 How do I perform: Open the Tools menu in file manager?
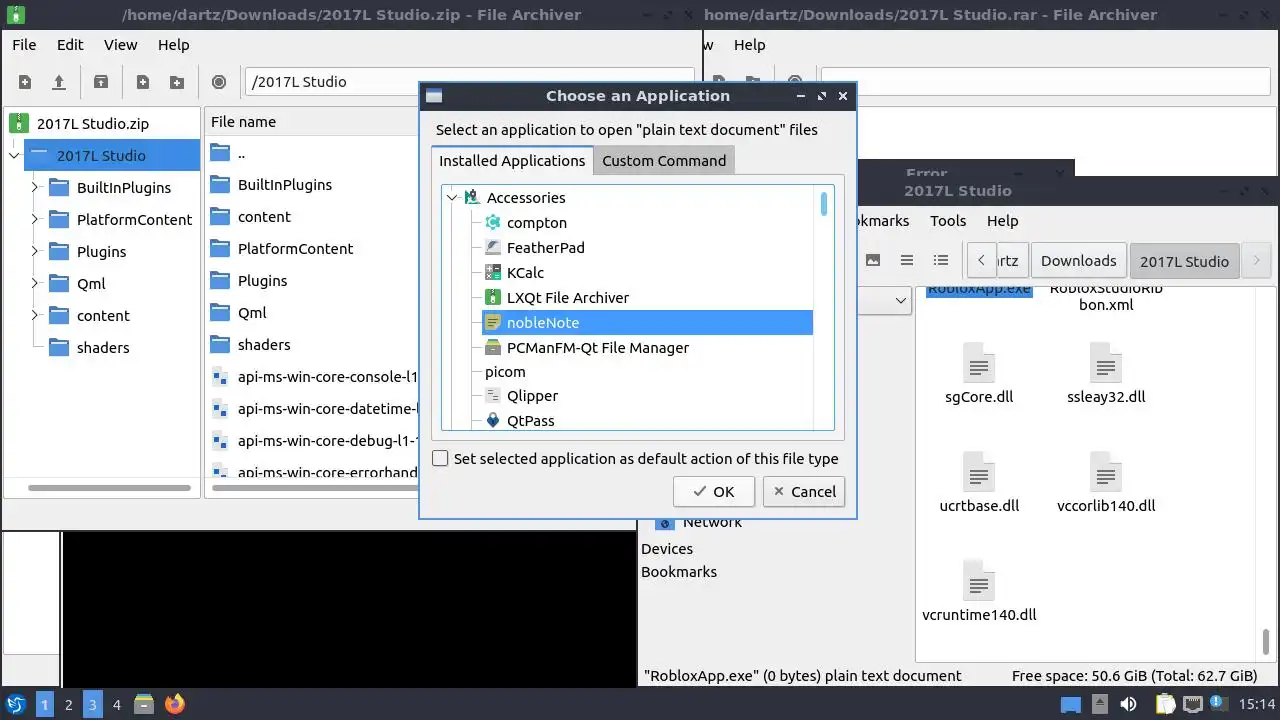948,221
